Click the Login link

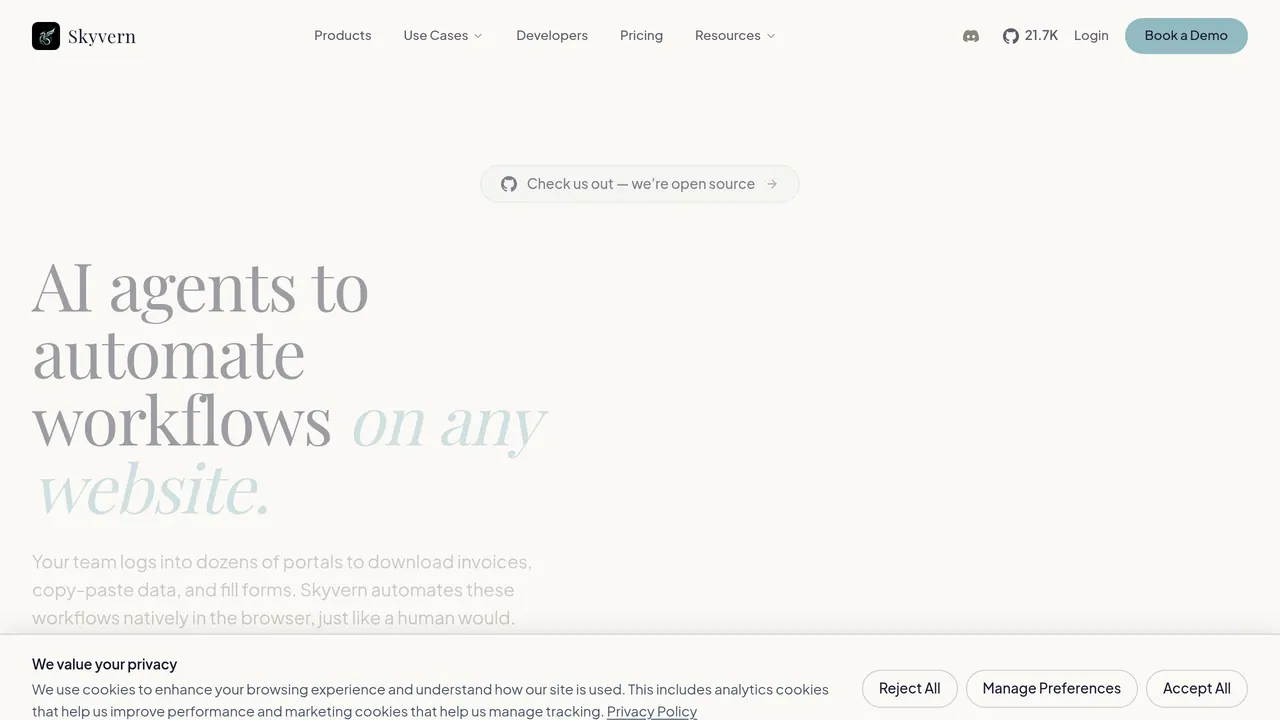click(x=1091, y=35)
